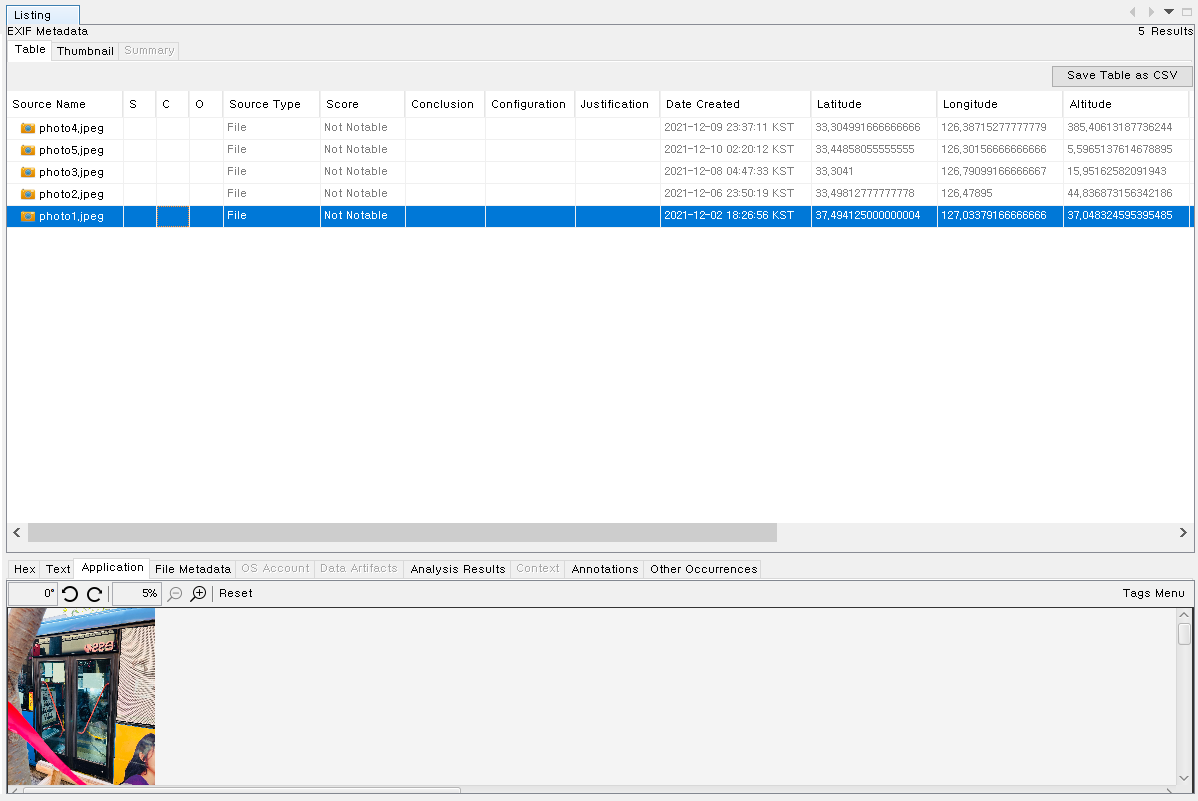
Task: Sort by Date Created column header
Action: tap(735, 105)
